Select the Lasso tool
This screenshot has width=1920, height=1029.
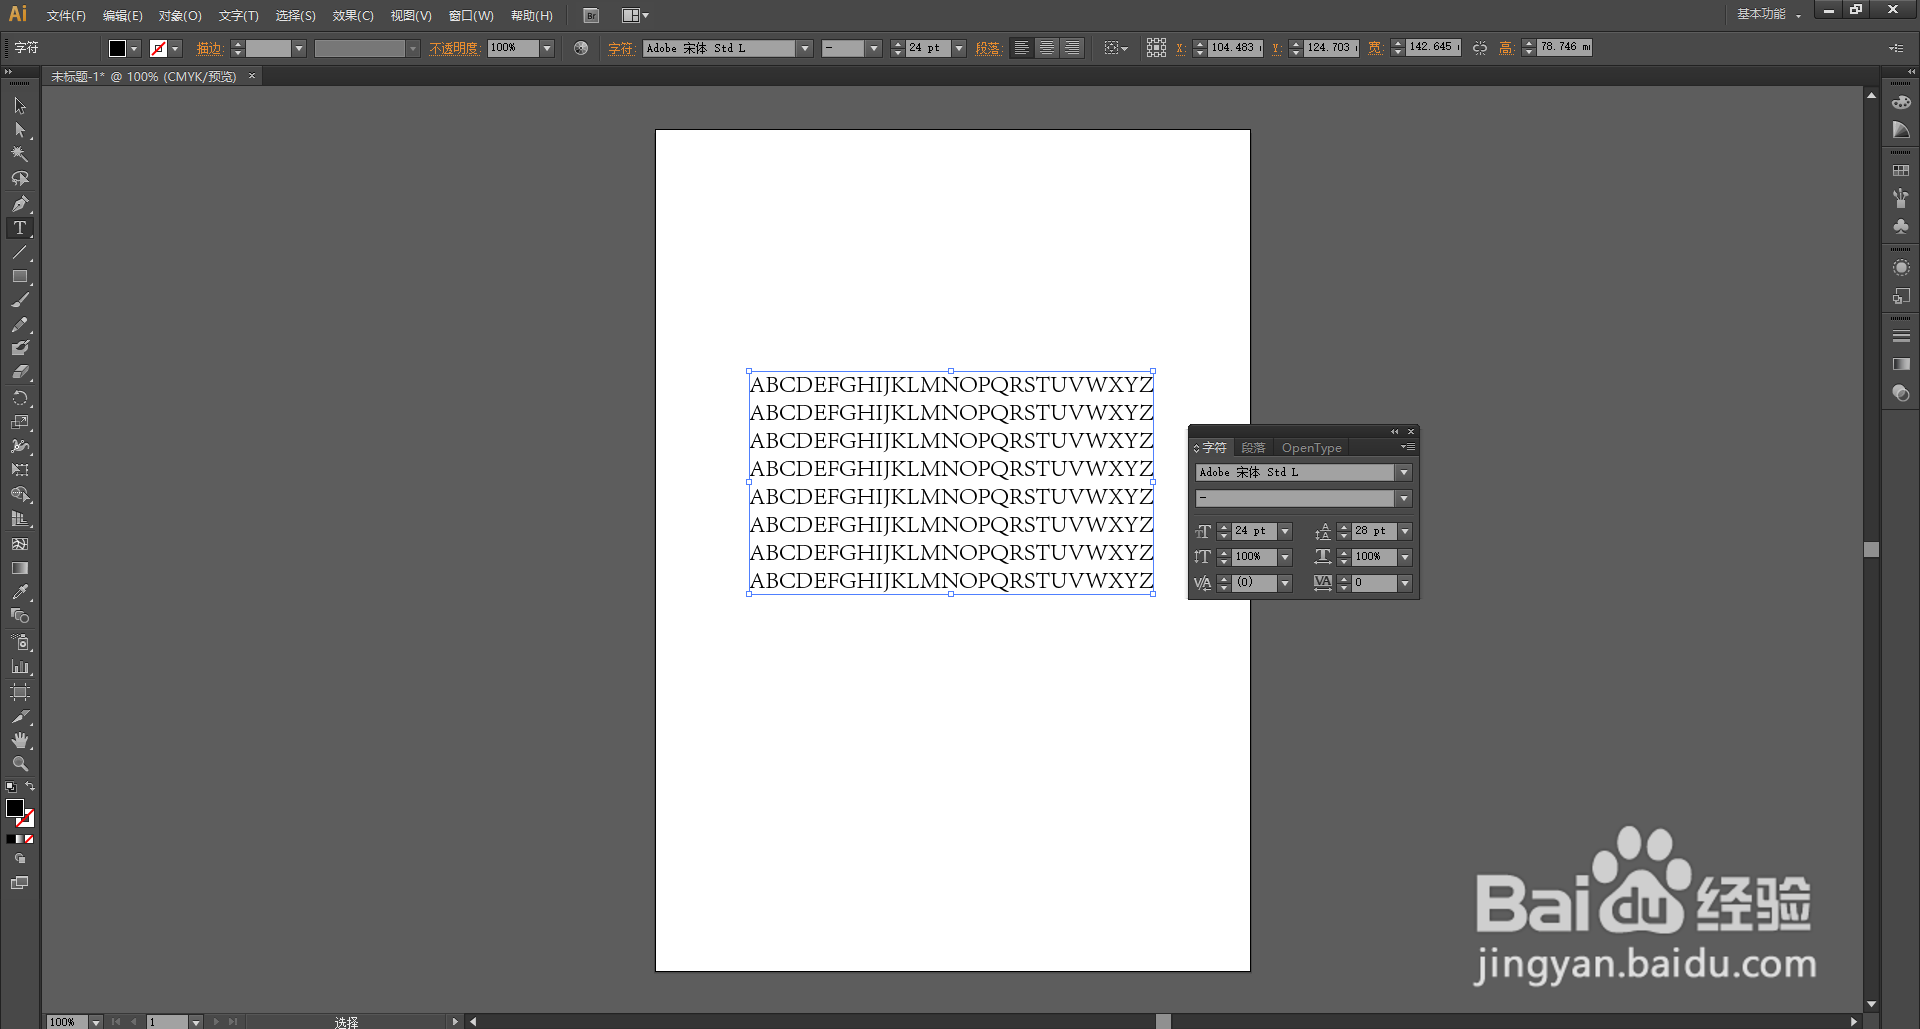(20, 179)
